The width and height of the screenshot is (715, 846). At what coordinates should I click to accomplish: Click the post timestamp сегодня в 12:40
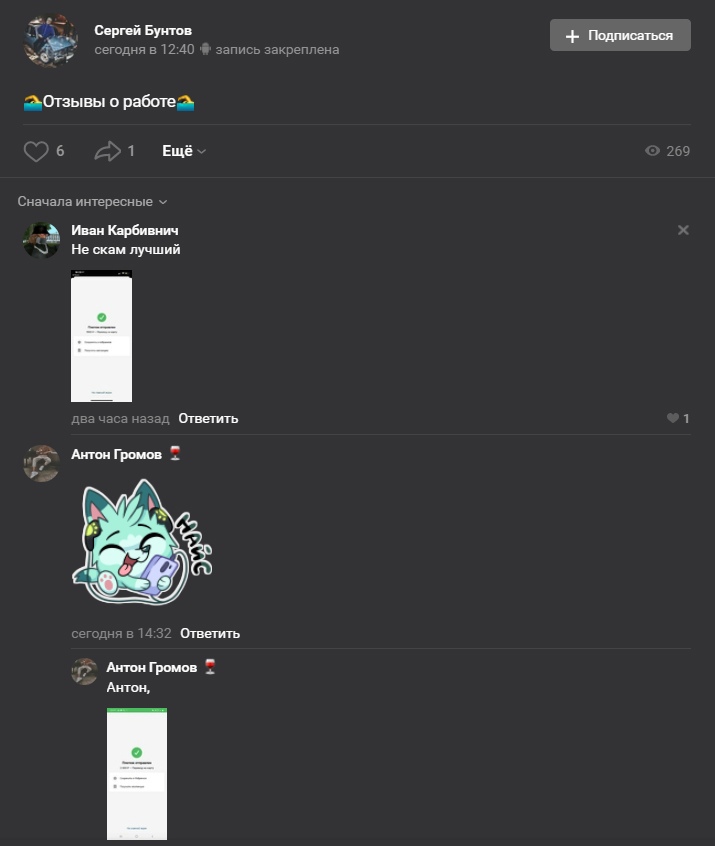(144, 50)
